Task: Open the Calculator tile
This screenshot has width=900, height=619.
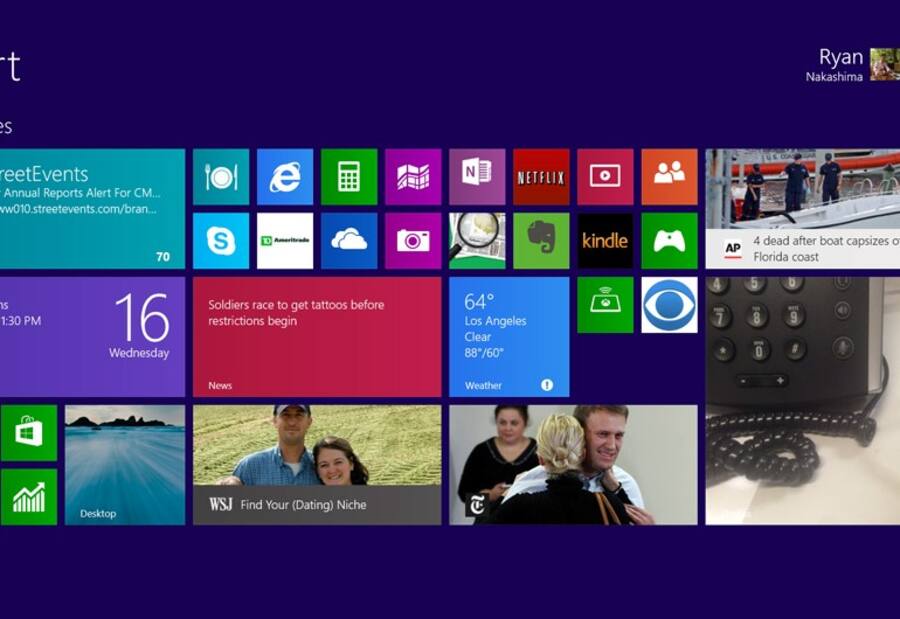Action: (x=349, y=177)
